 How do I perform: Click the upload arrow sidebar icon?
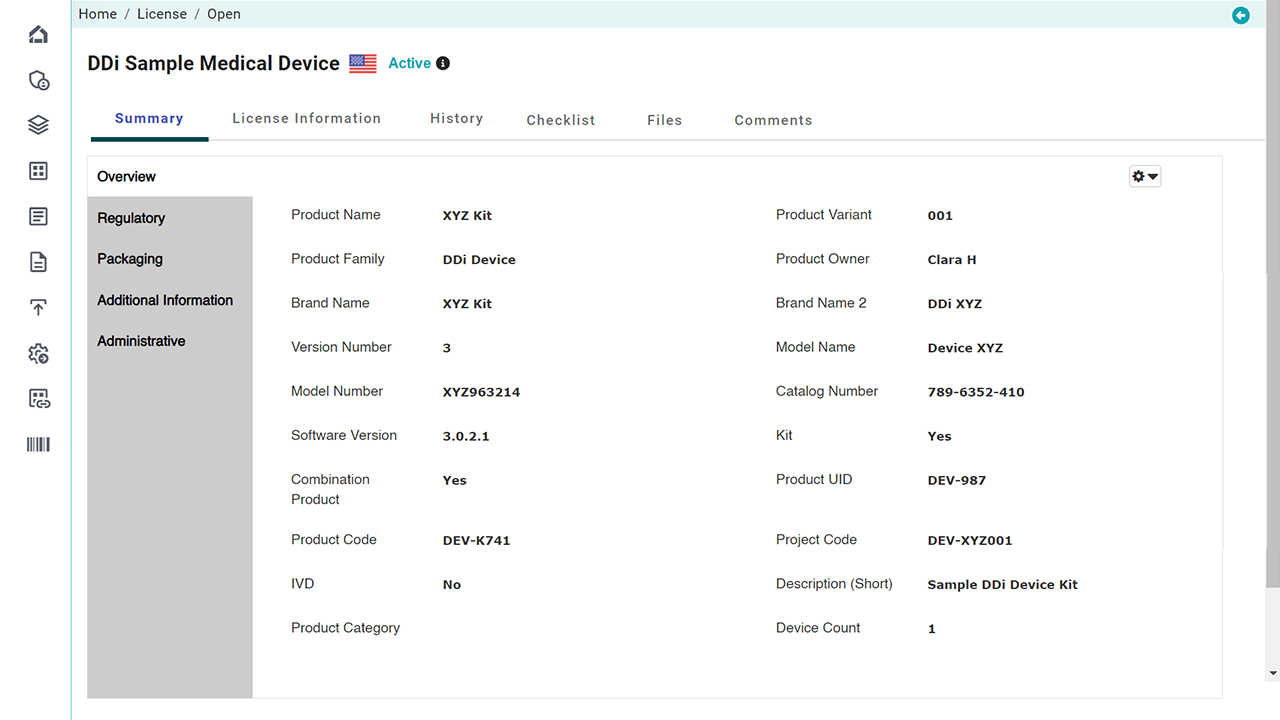click(x=38, y=307)
